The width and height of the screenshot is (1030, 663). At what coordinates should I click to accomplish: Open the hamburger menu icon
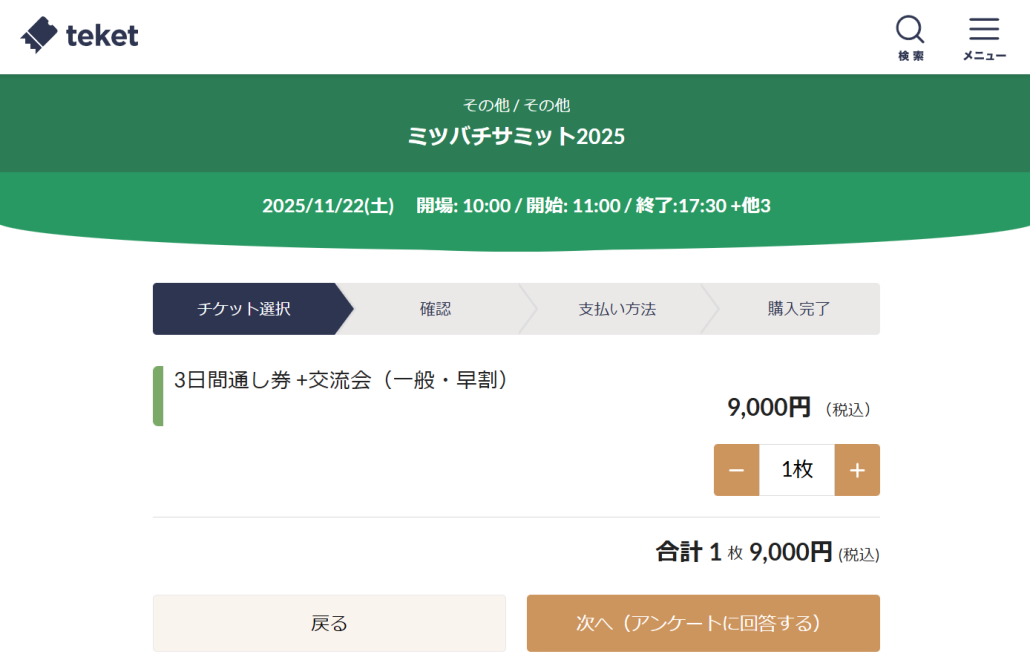tap(983, 30)
